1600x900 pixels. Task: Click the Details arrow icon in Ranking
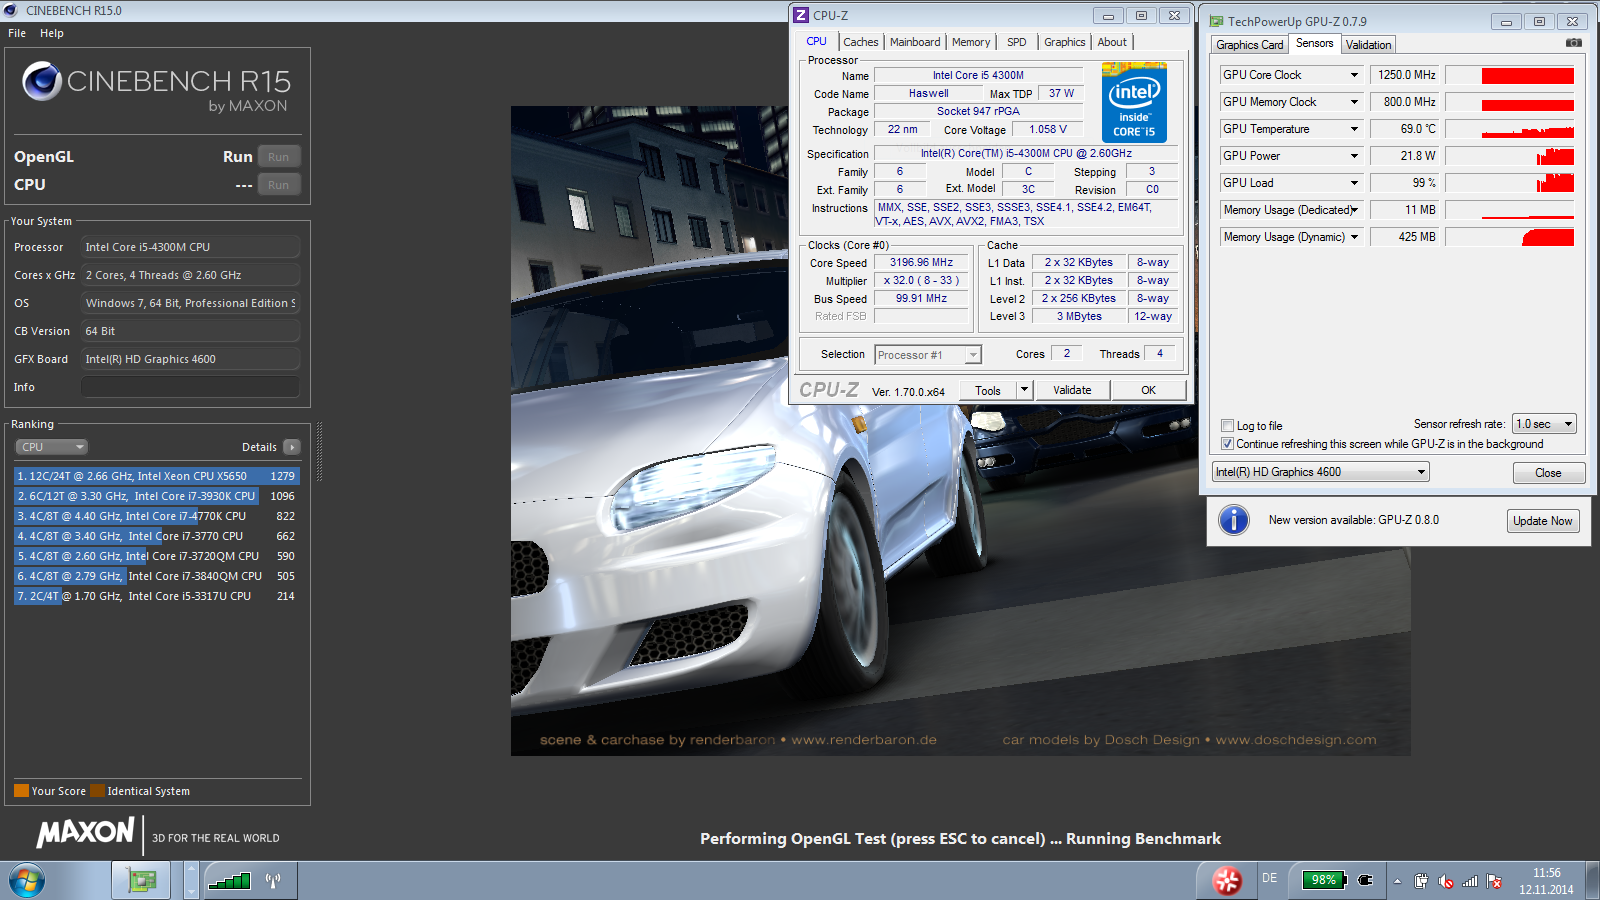click(292, 447)
